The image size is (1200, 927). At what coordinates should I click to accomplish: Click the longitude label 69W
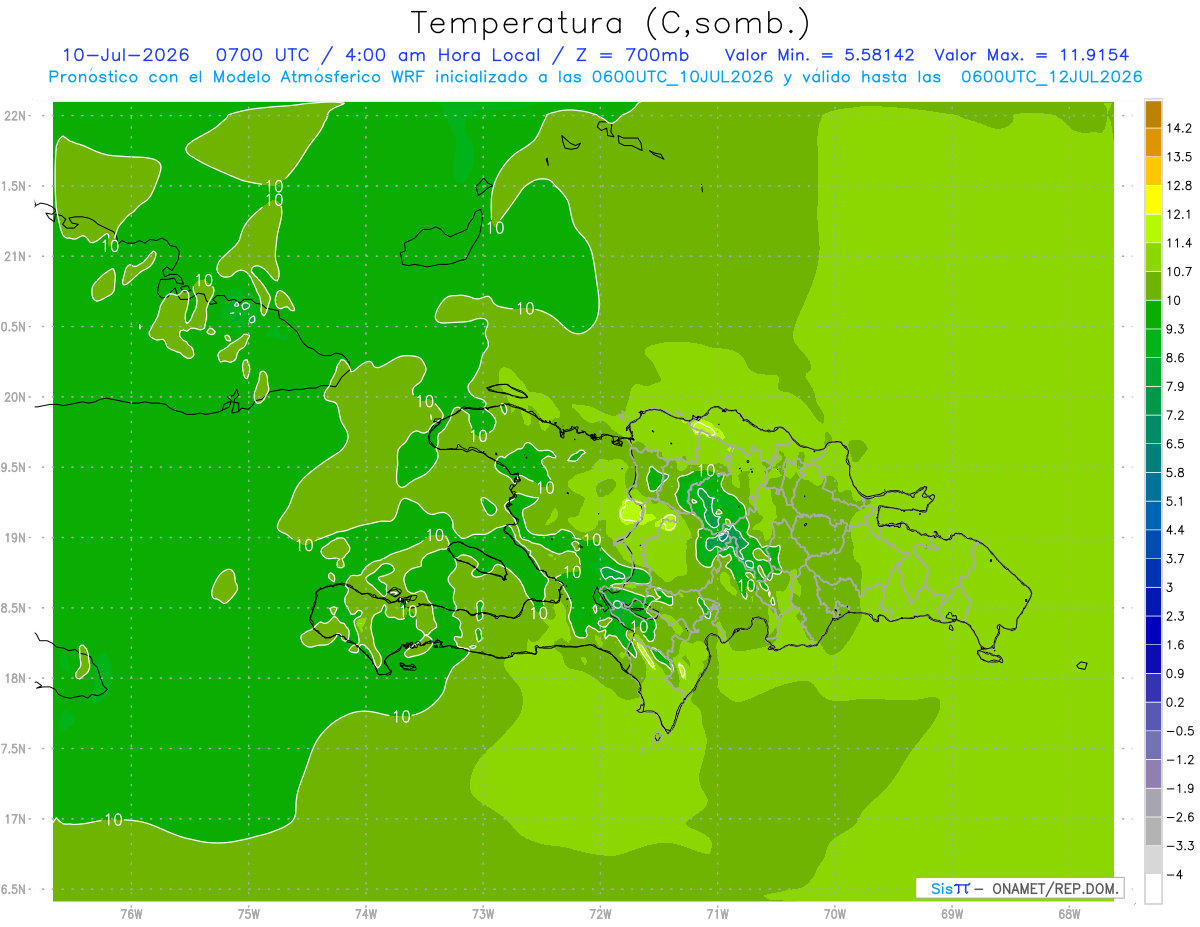click(x=952, y=914)
